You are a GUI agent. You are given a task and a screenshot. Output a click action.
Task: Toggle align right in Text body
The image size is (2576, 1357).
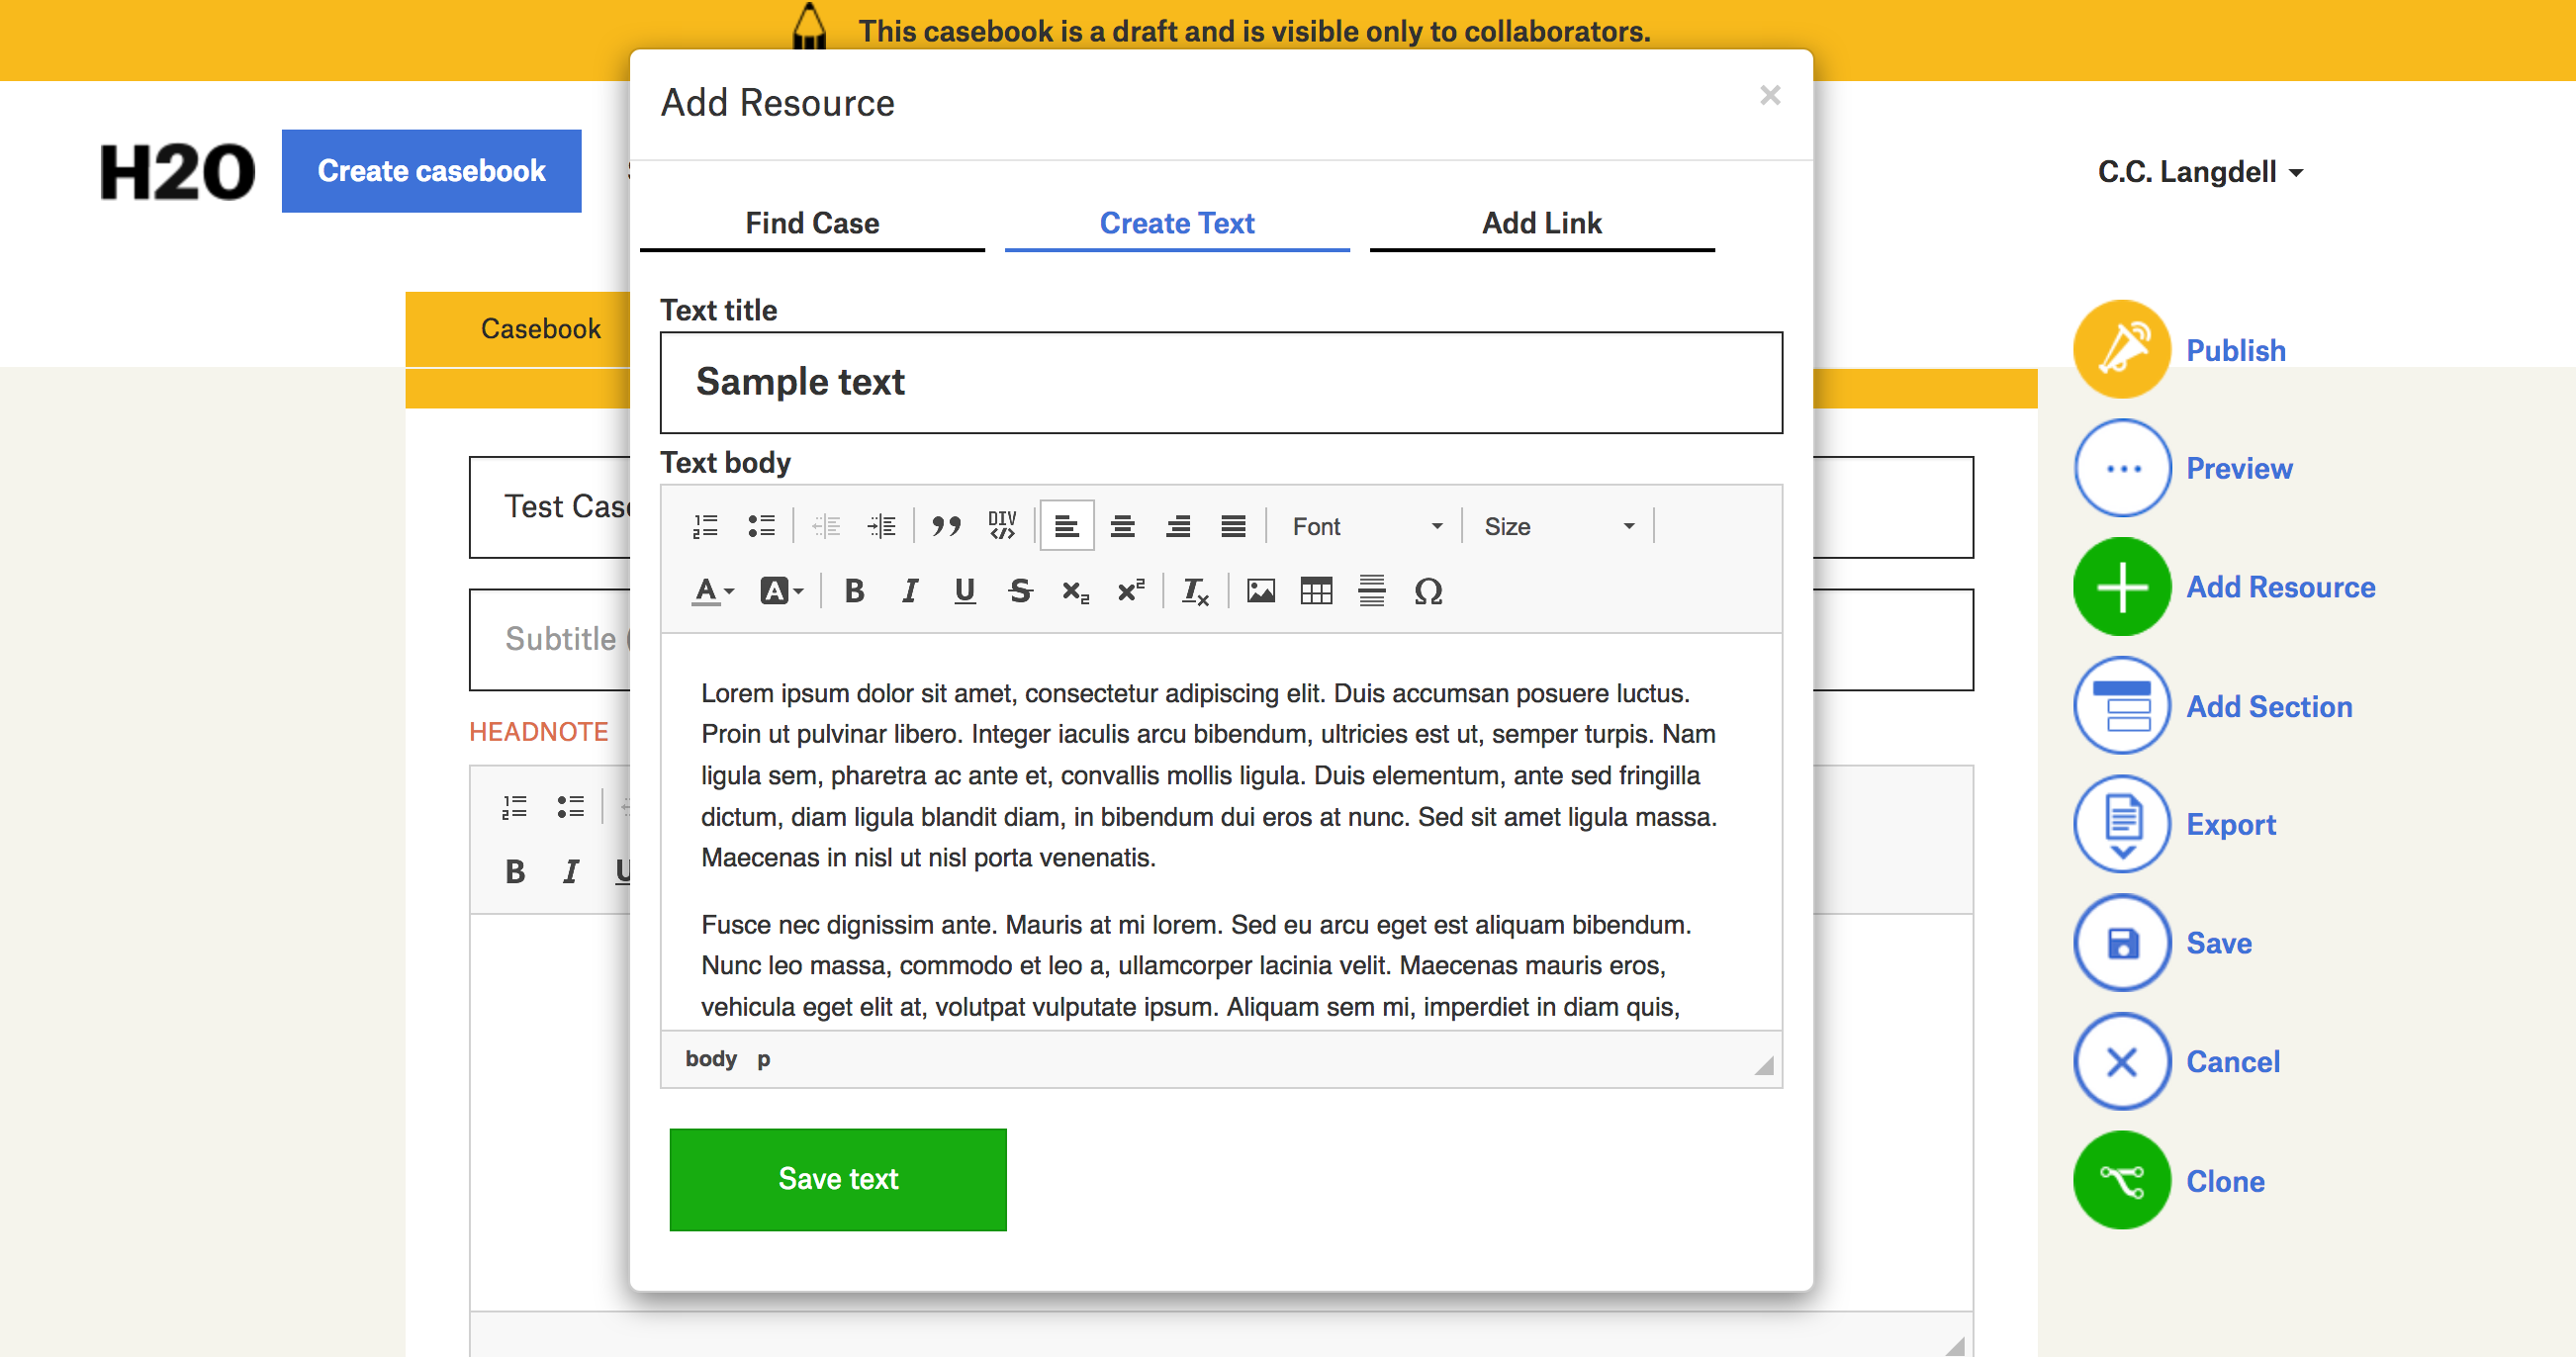click(x=1178, y=526)
